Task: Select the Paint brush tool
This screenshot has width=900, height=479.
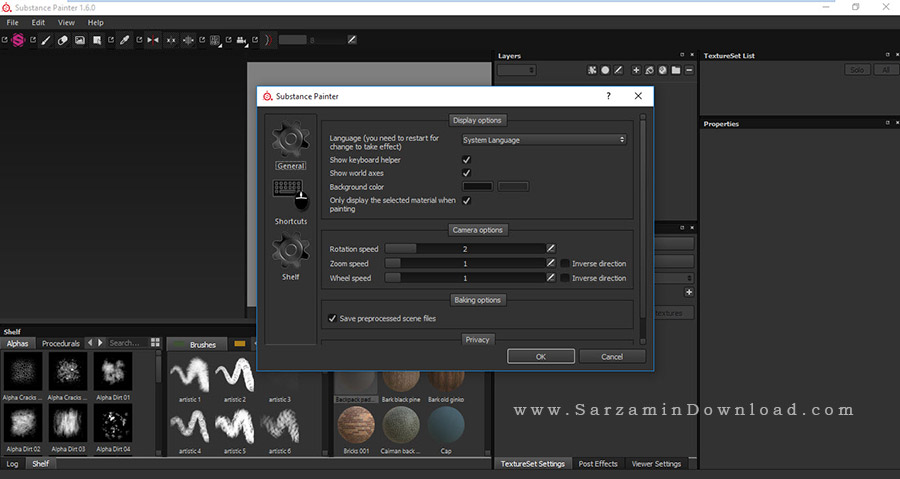Action: coord(46,40)
